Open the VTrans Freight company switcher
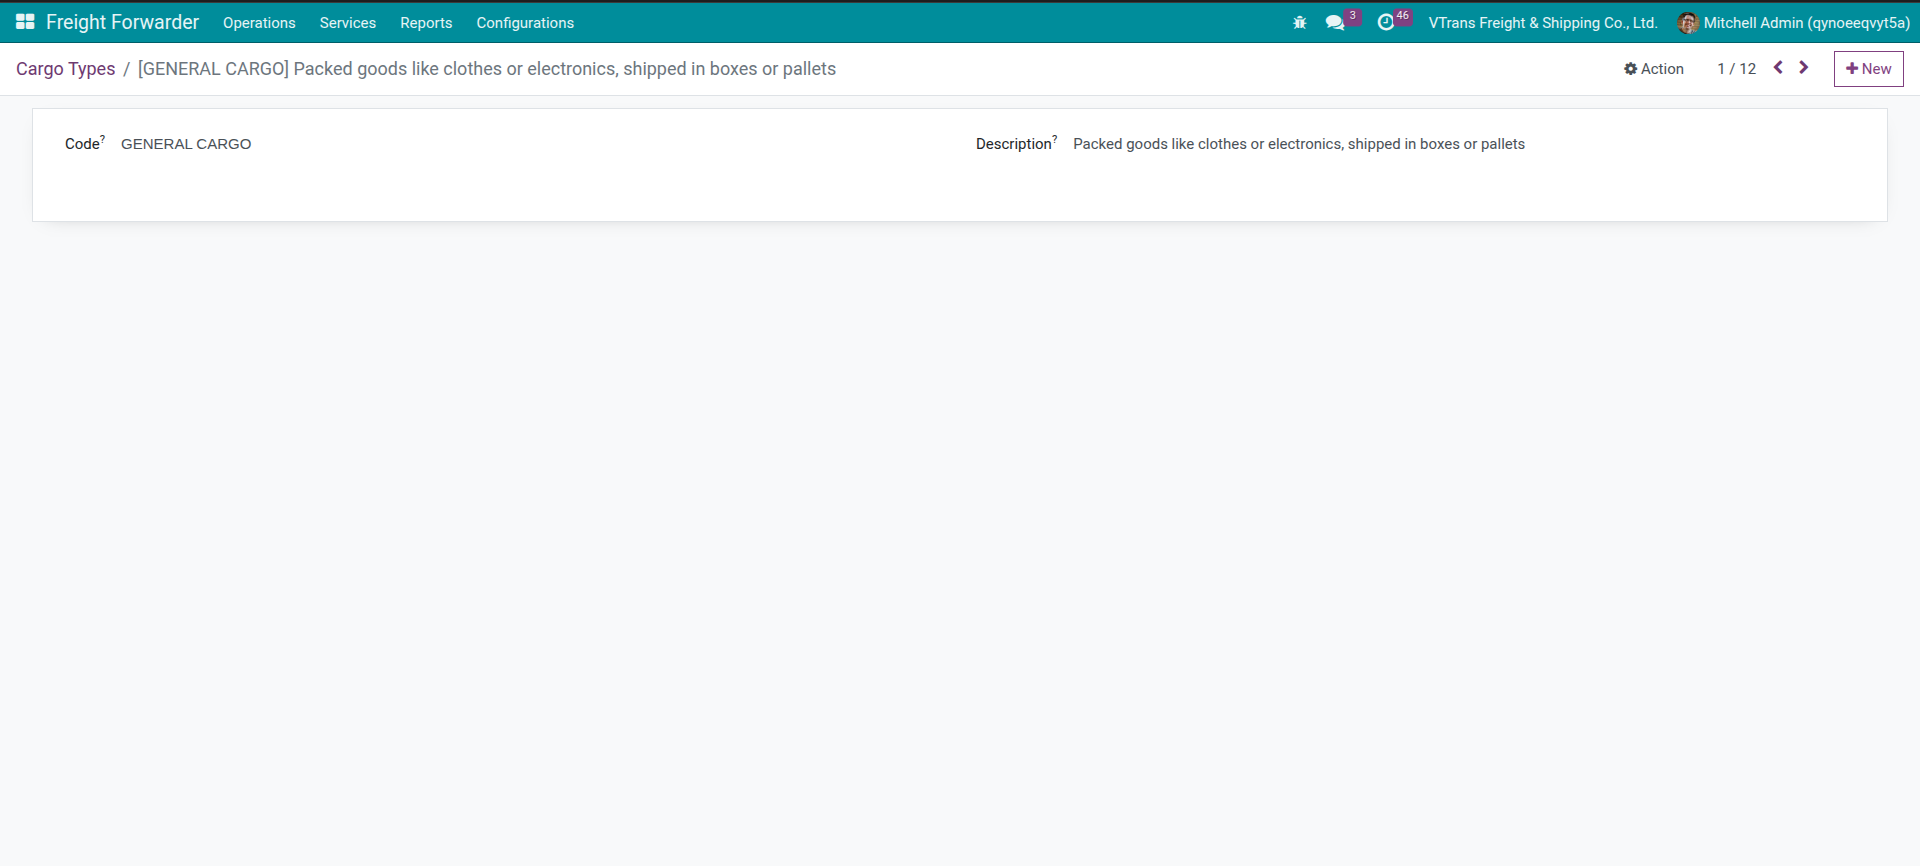This screenshot has height=866, width=1920. point(1542,23)
